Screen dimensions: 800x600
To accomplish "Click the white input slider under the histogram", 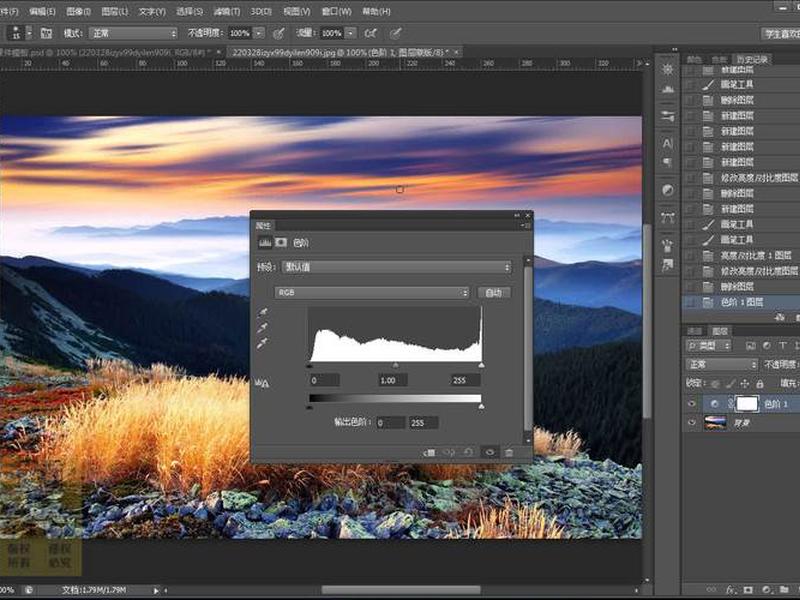I will click(x=481, y=365).
